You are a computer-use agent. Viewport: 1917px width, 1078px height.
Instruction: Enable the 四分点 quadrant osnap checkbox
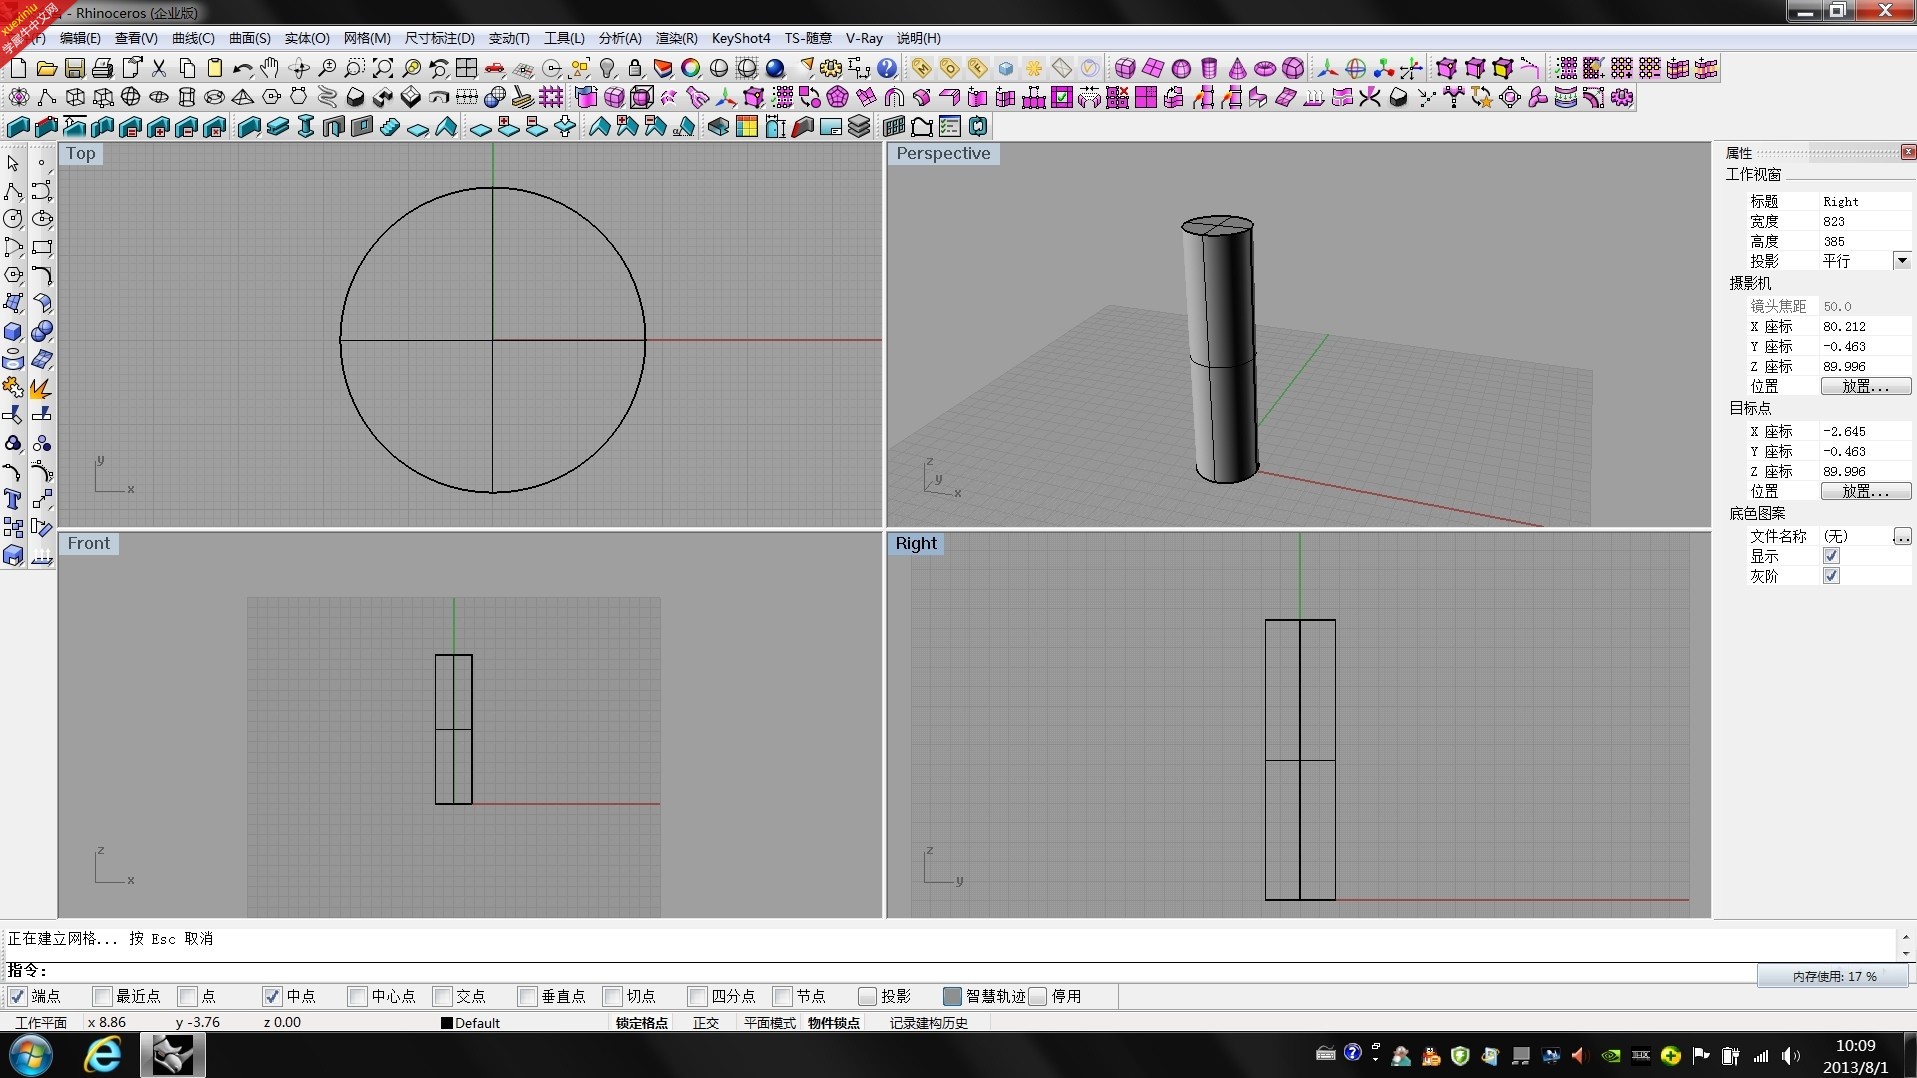[x=697, y=996]
